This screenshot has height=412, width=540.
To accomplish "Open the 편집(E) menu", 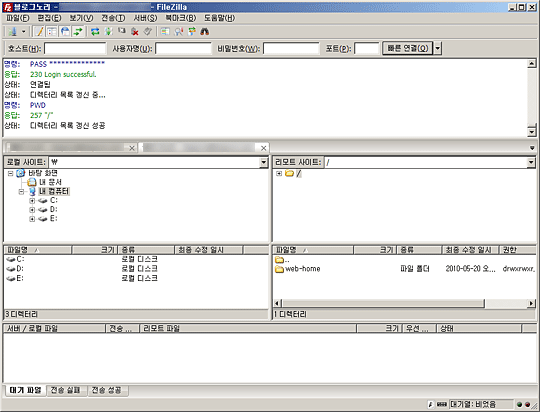I will [x=49, y=18].
